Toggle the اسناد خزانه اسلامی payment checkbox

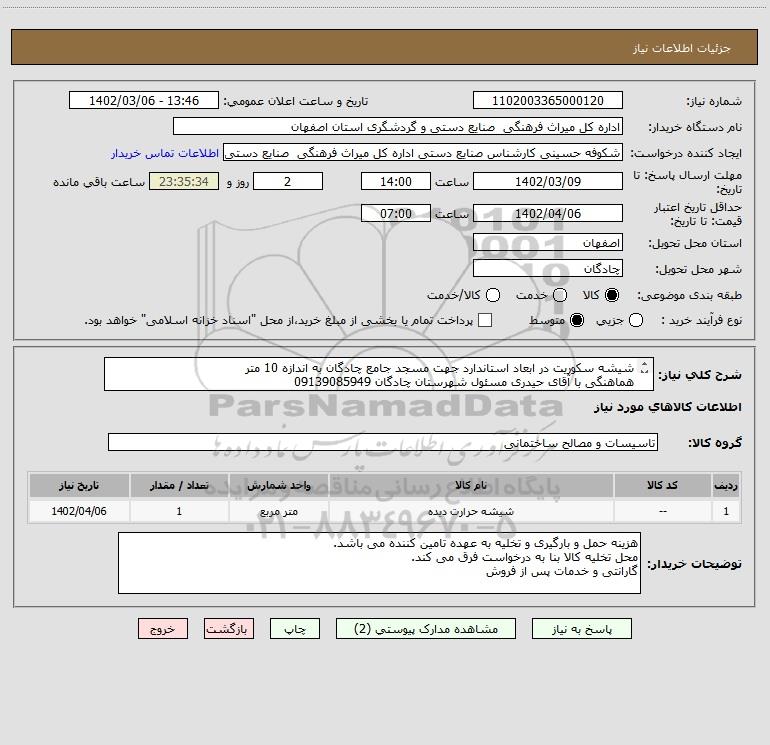[x=485, y=320]
